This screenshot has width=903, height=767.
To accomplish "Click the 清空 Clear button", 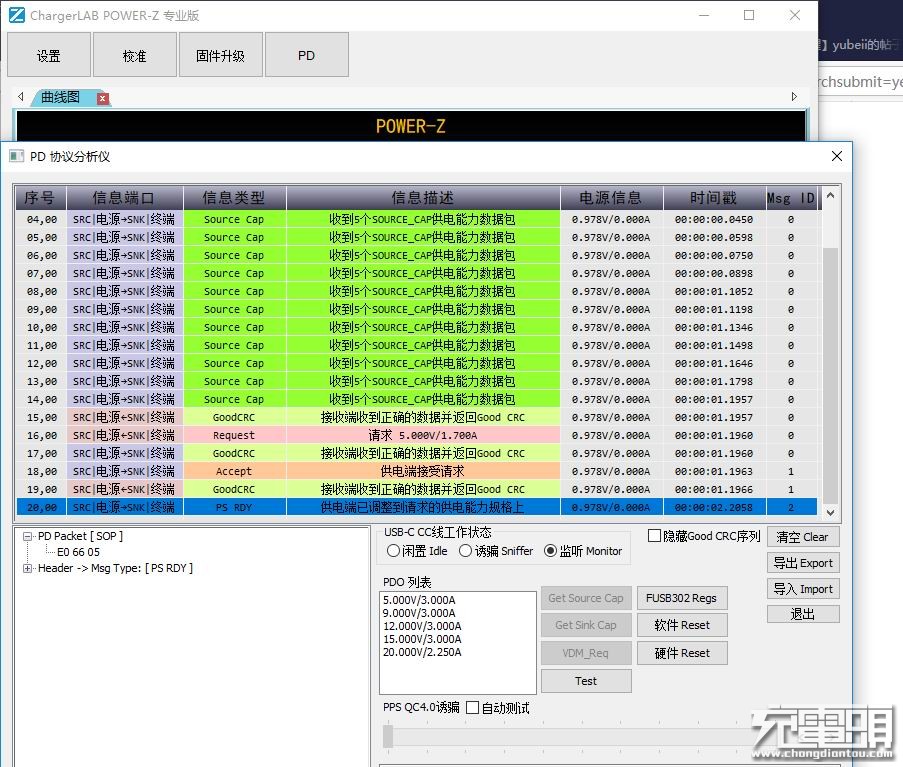I will point(803,537).
